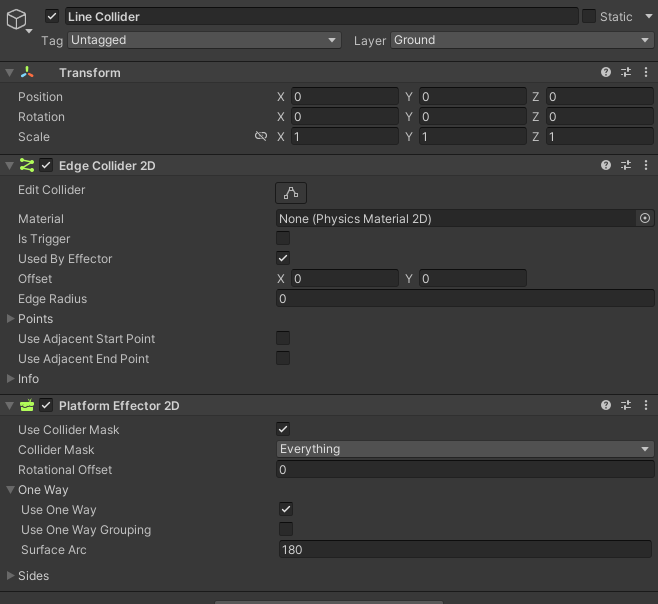This screenshot has width=658, height=604.
Task: Click the Physics Material 2D object picker
Action: click(x=645, y=218)
